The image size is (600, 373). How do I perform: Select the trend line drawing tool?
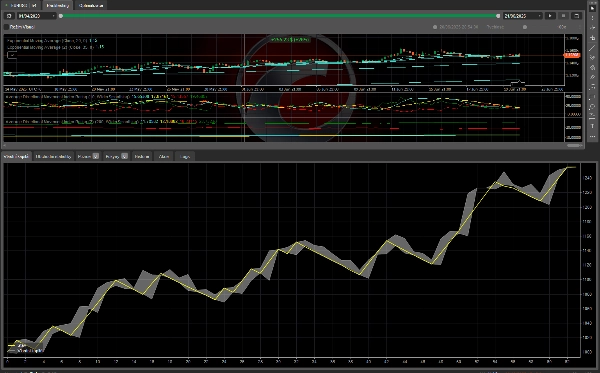pos(592,48)
